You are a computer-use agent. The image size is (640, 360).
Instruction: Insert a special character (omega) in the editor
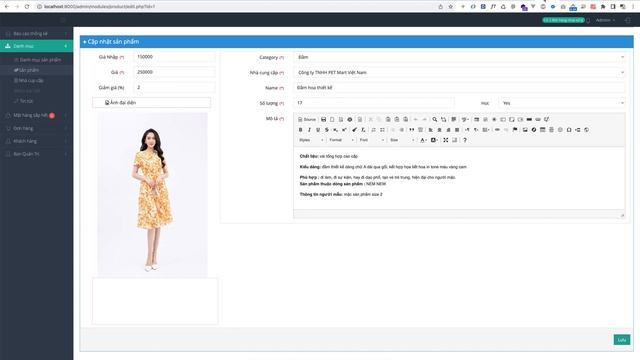point(569,130)
